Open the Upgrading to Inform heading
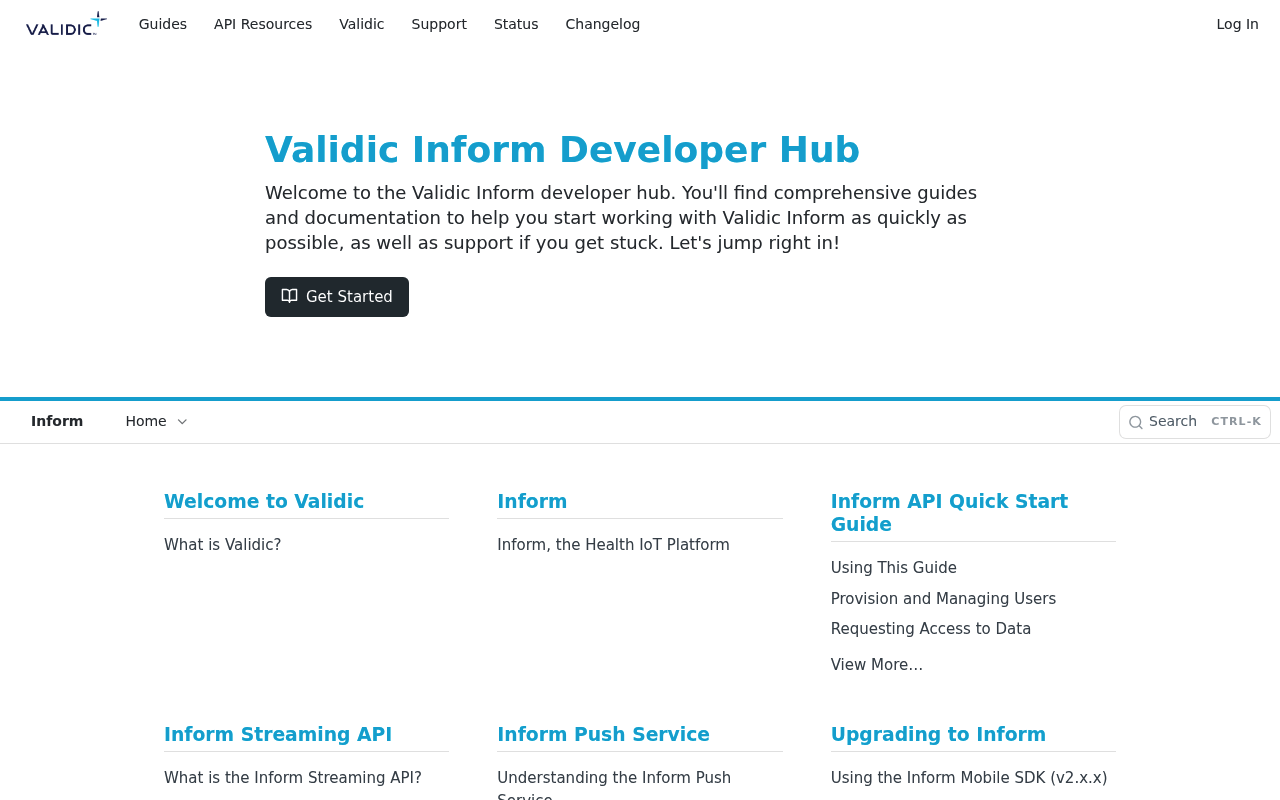The image size is (1280, 800). click(x=938, y=735)
